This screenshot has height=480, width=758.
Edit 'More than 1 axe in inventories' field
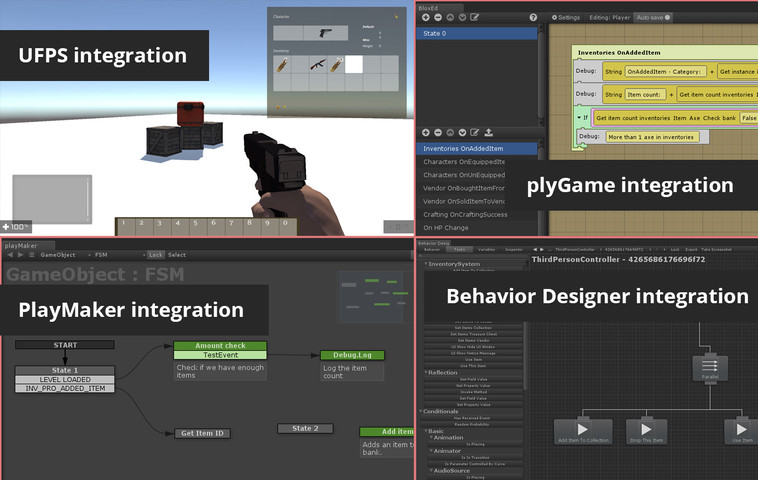652,137
